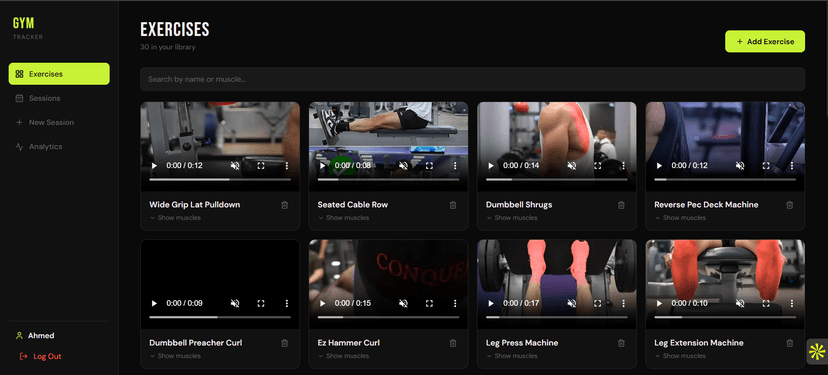
Task: Expand Show muscles for Ez Hammer Curl
Action: click(x=344, y=356)
